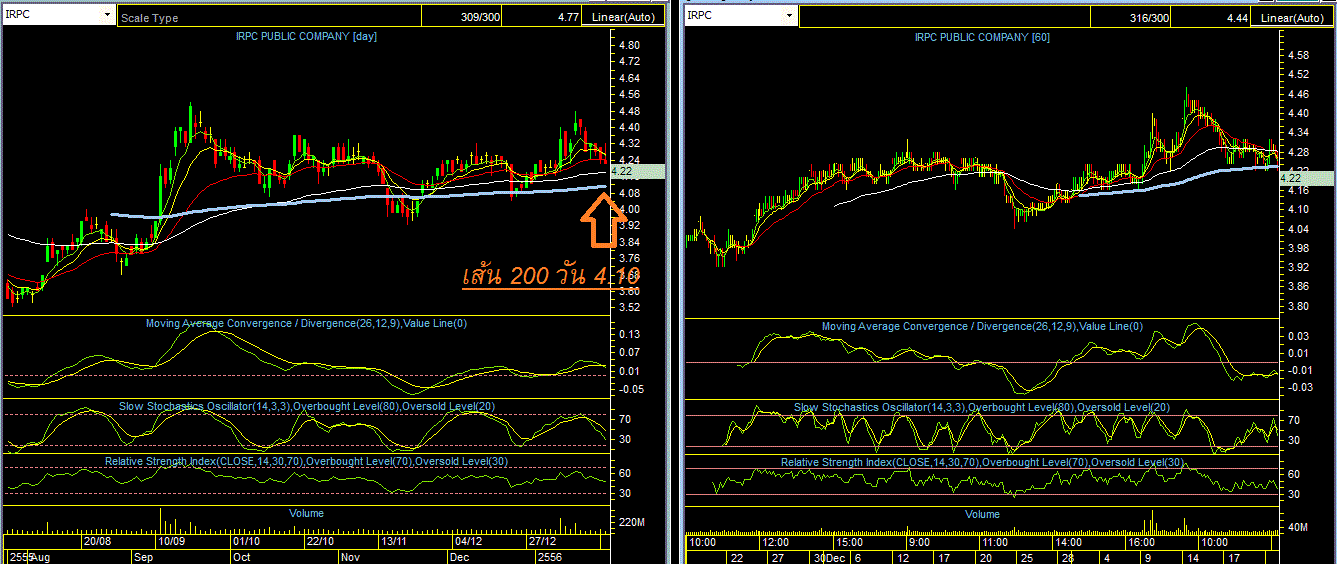Viewport: 1337px width, 564px height.
Task: Select the Scale Type label in the left header
Action: (150, 18)
